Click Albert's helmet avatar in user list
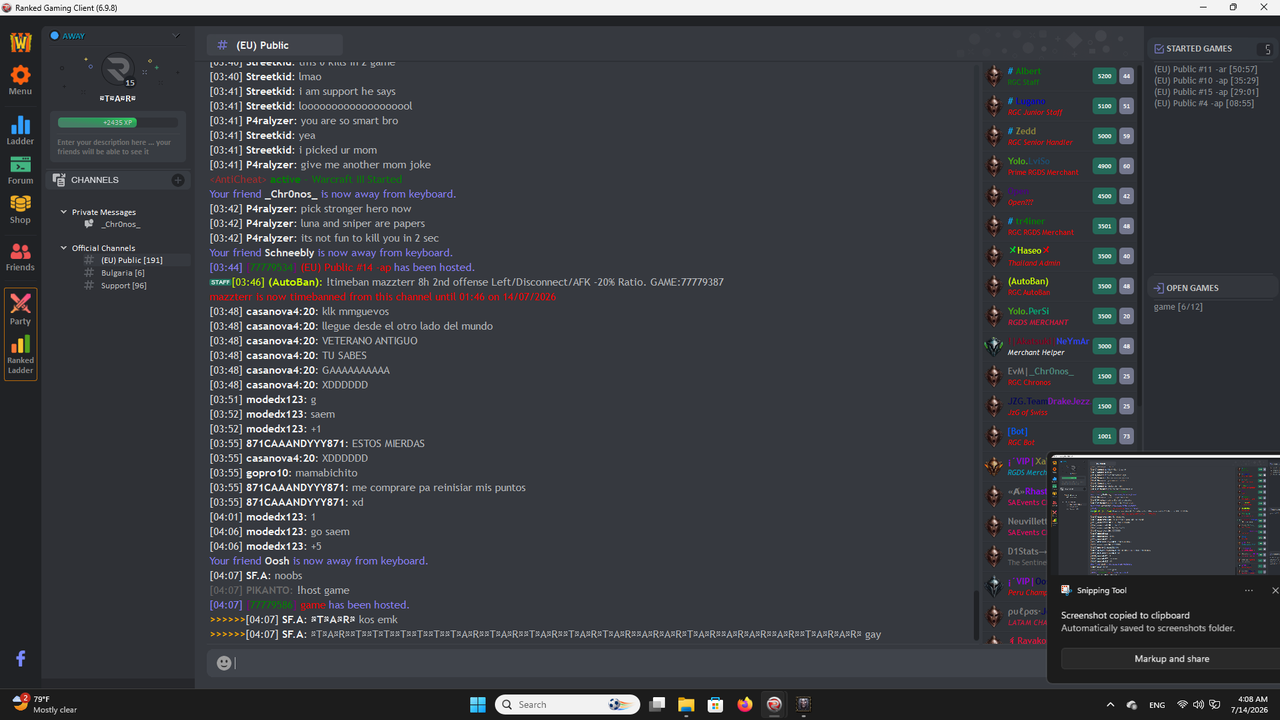The image size is (1280, 720). pyautogui.click(x=994, y=76)
